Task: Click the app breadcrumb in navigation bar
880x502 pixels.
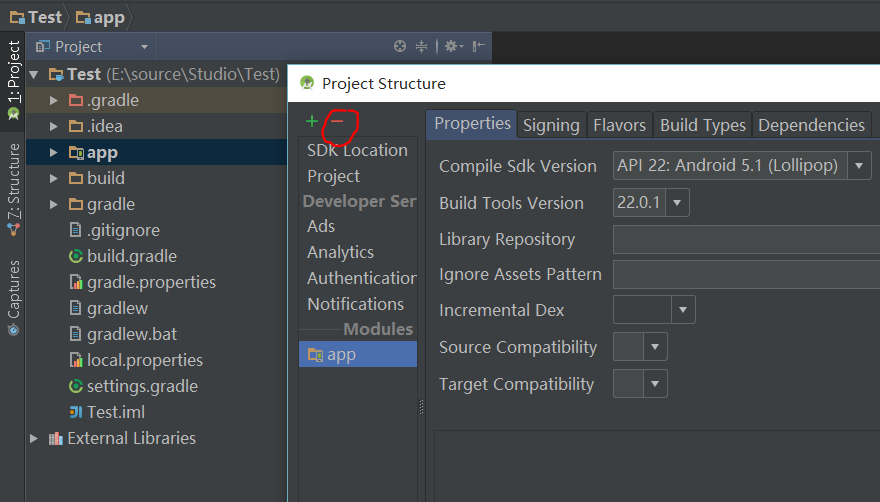Action: coord(100,17)
